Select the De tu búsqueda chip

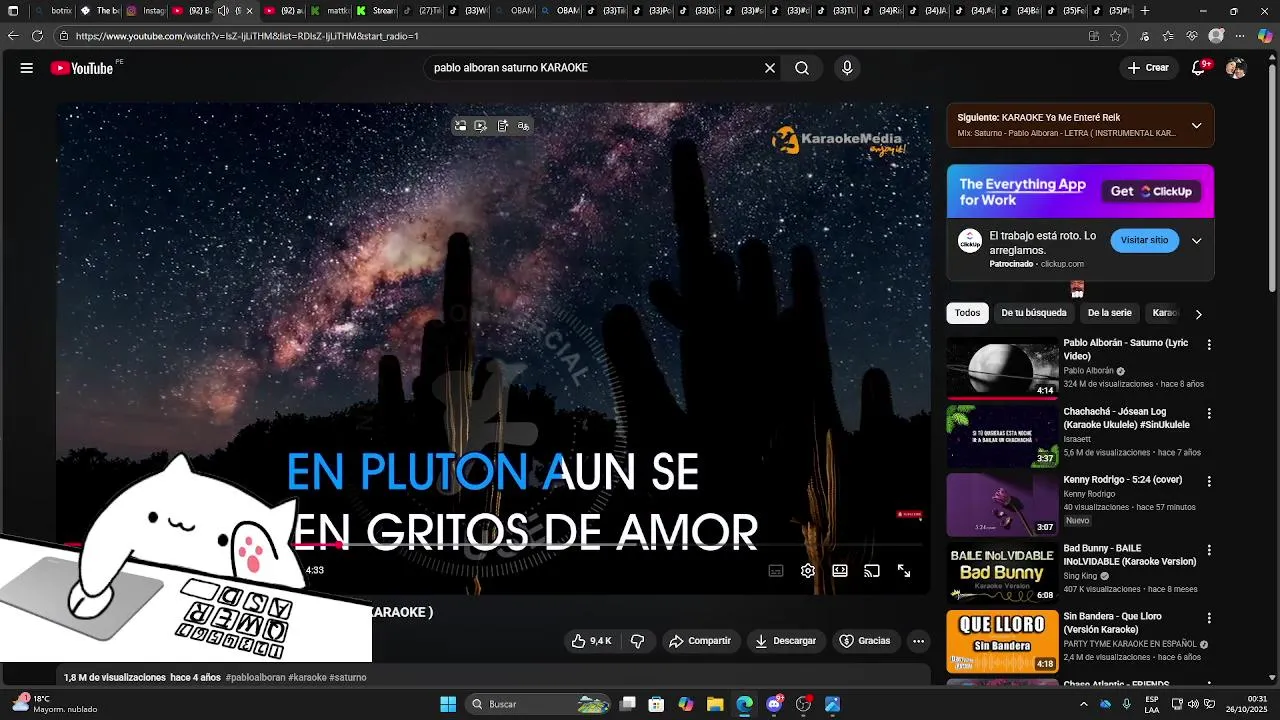[1034, 313]
